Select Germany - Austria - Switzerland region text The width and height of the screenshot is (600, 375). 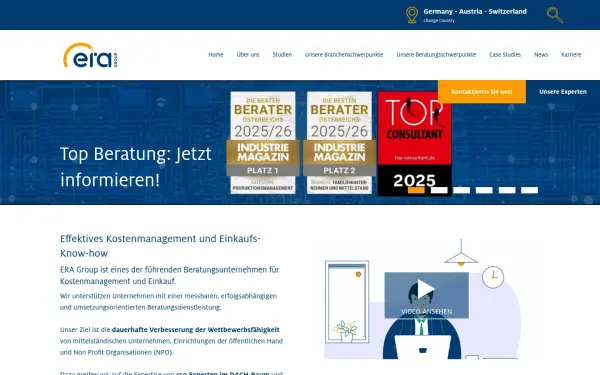(475, 11)
